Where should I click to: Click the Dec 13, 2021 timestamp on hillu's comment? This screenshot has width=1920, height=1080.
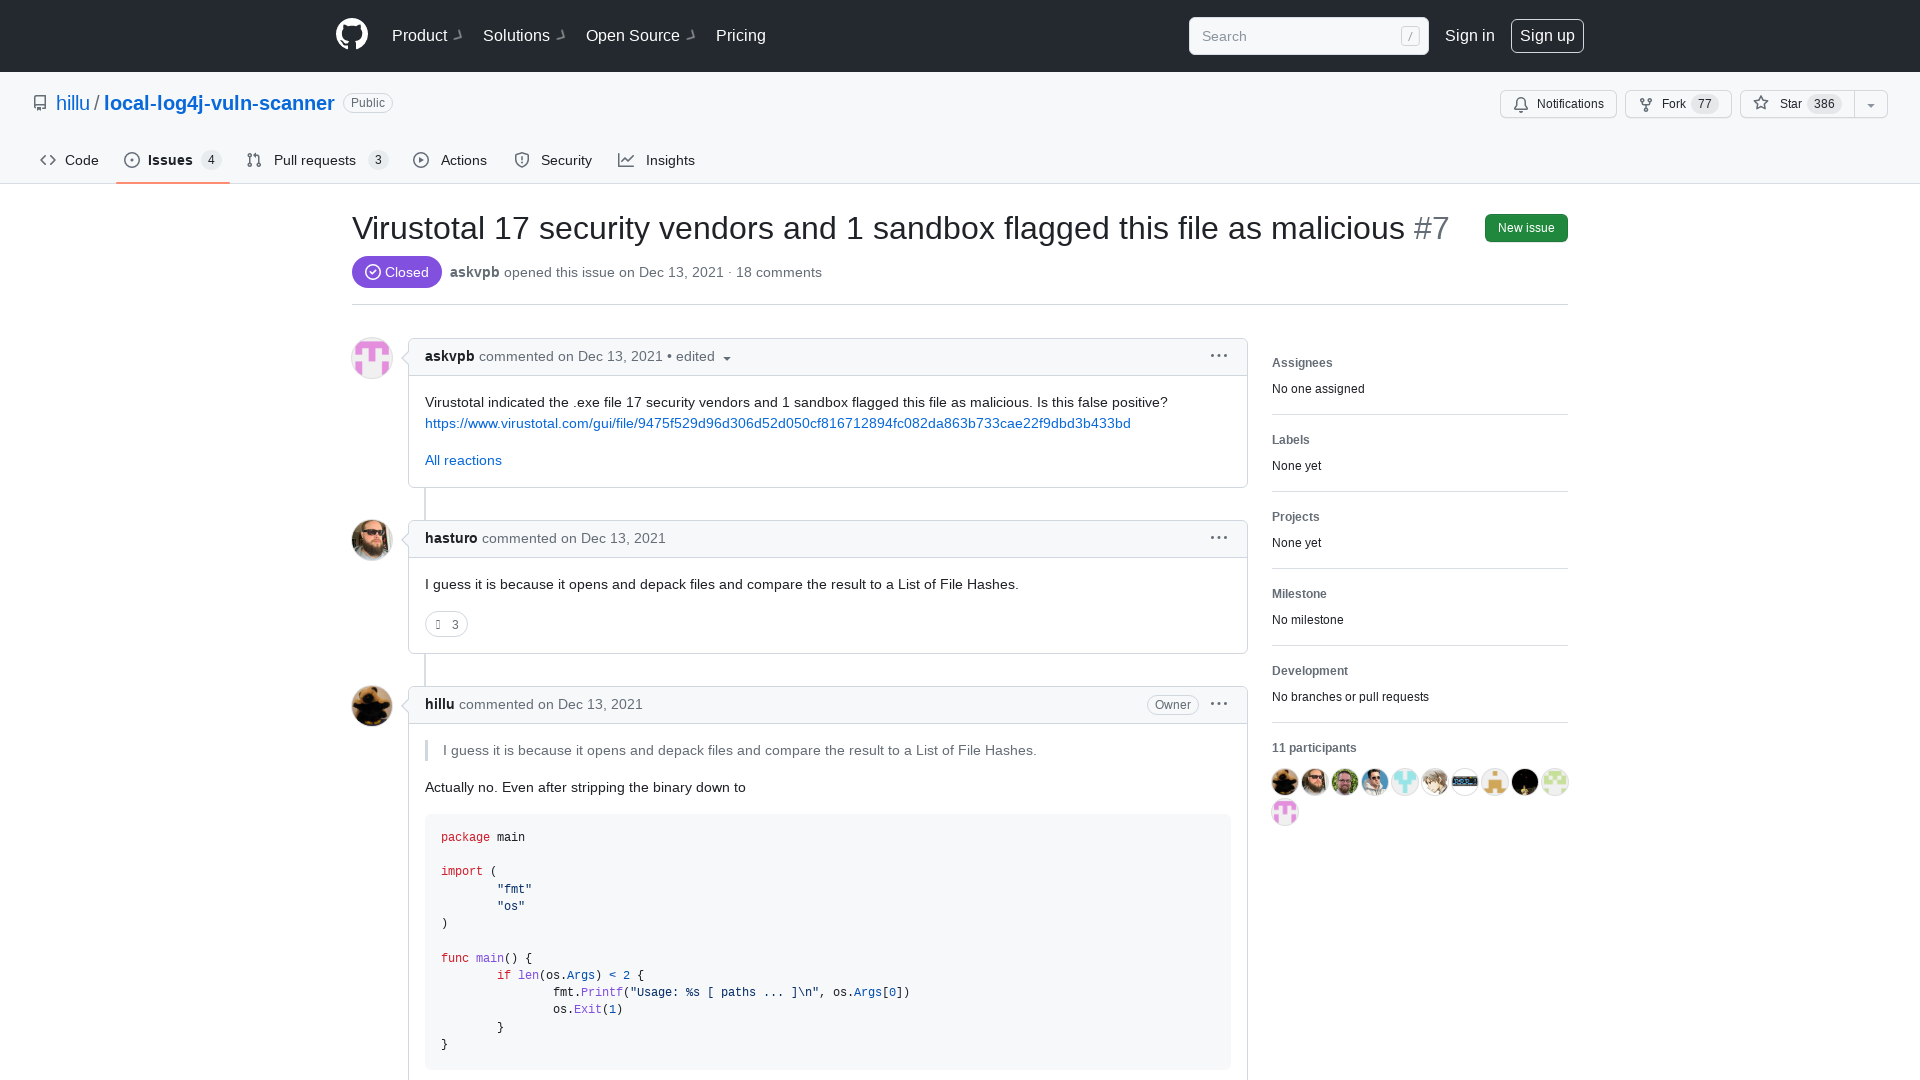click(x=600, y=704)
